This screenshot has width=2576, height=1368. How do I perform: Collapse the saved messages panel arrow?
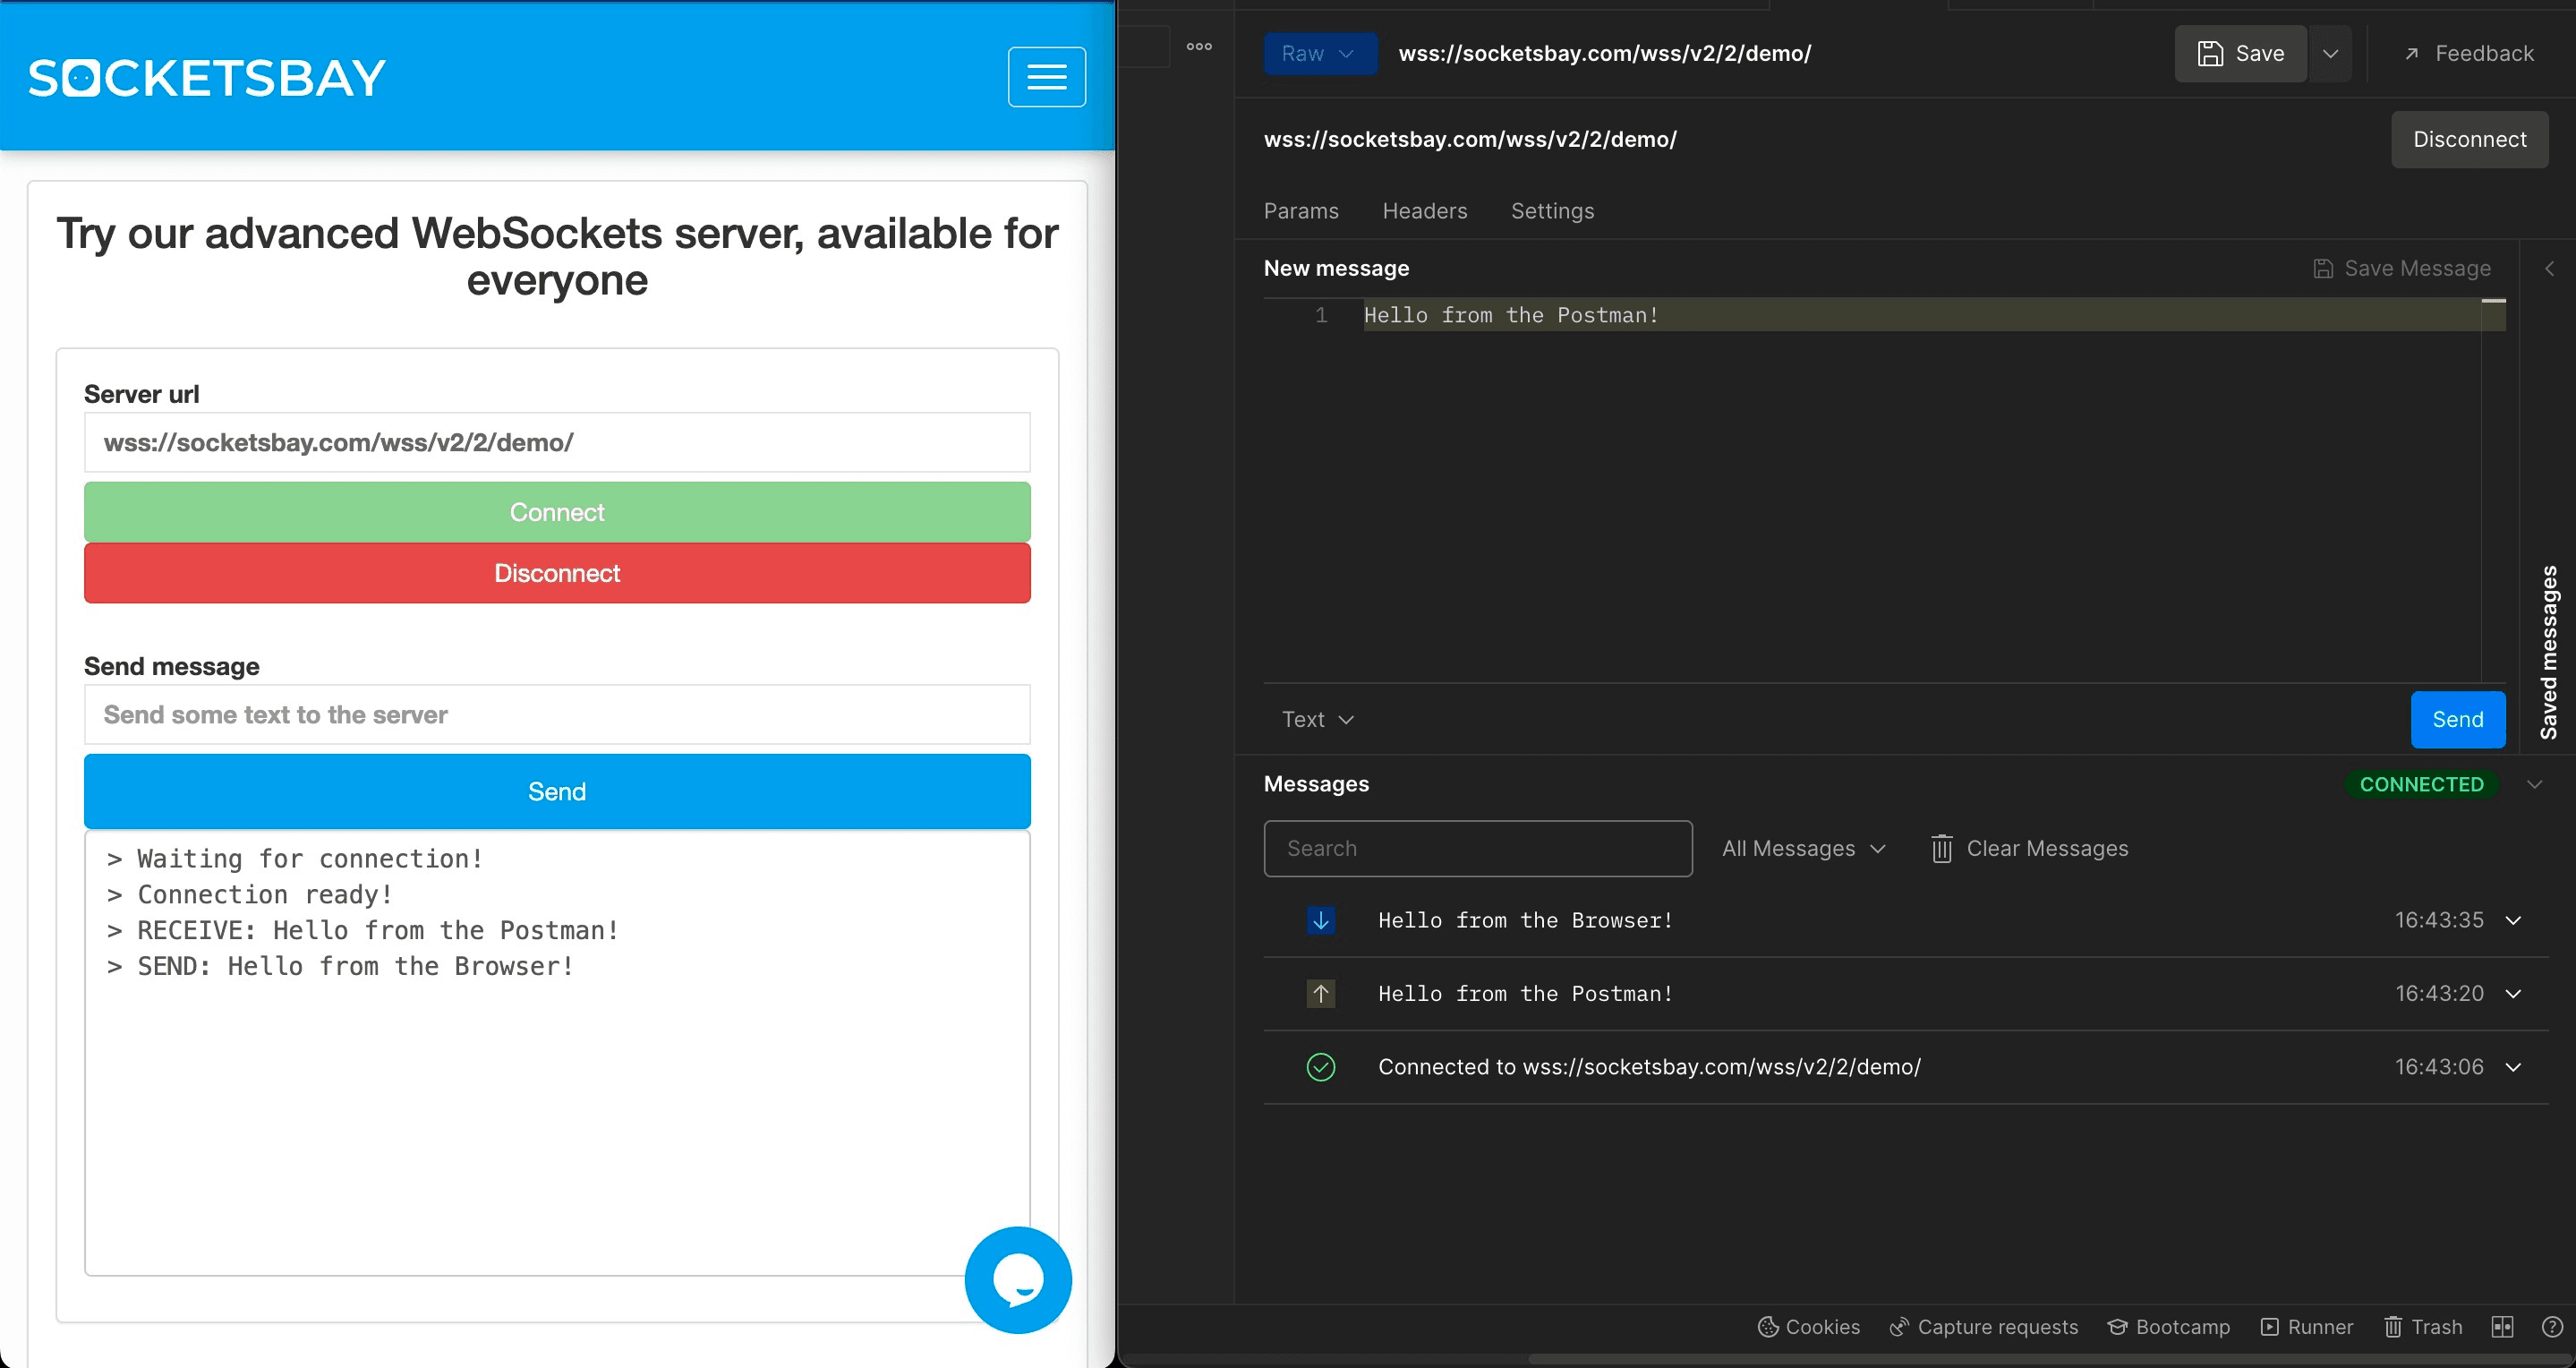point(2549,268)
